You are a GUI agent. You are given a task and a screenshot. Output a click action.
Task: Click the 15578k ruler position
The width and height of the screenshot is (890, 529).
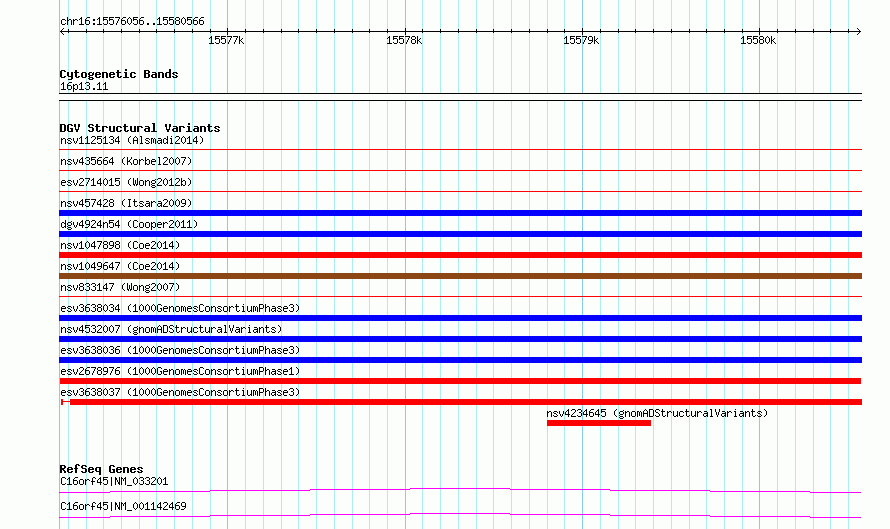tap(404, 40)
